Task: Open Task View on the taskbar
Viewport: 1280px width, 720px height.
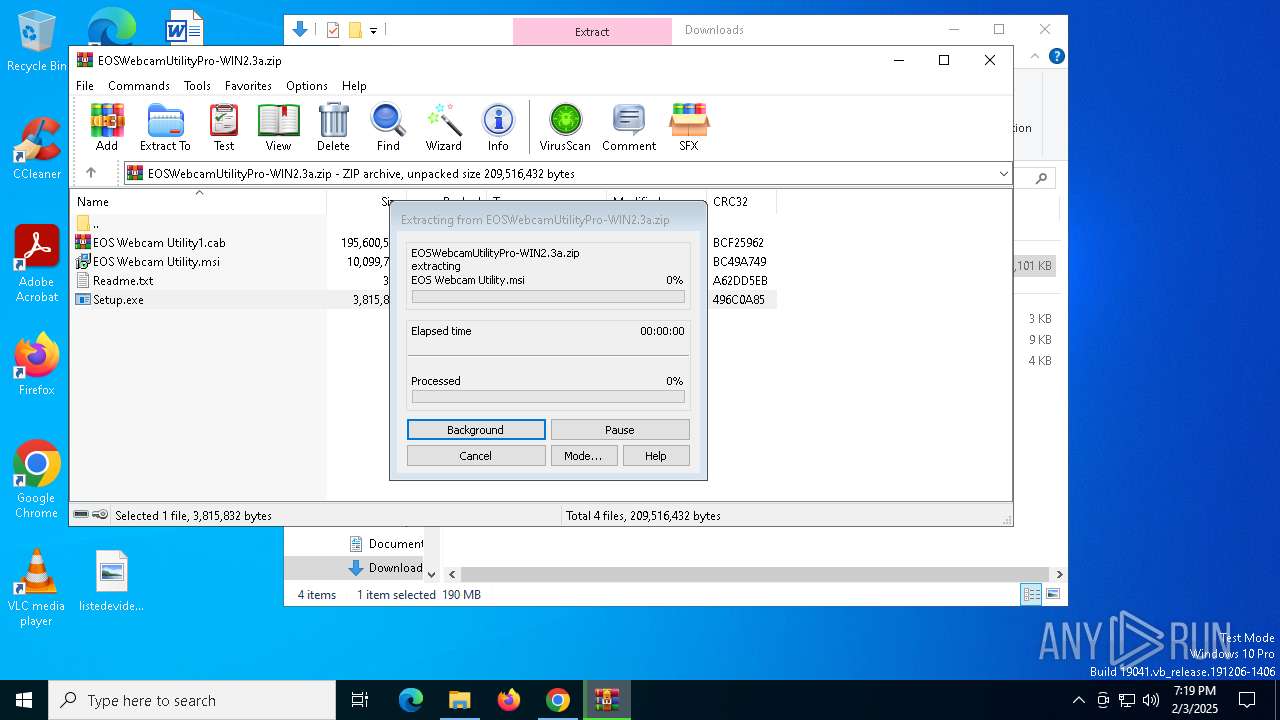Action: tap(360, 700)
